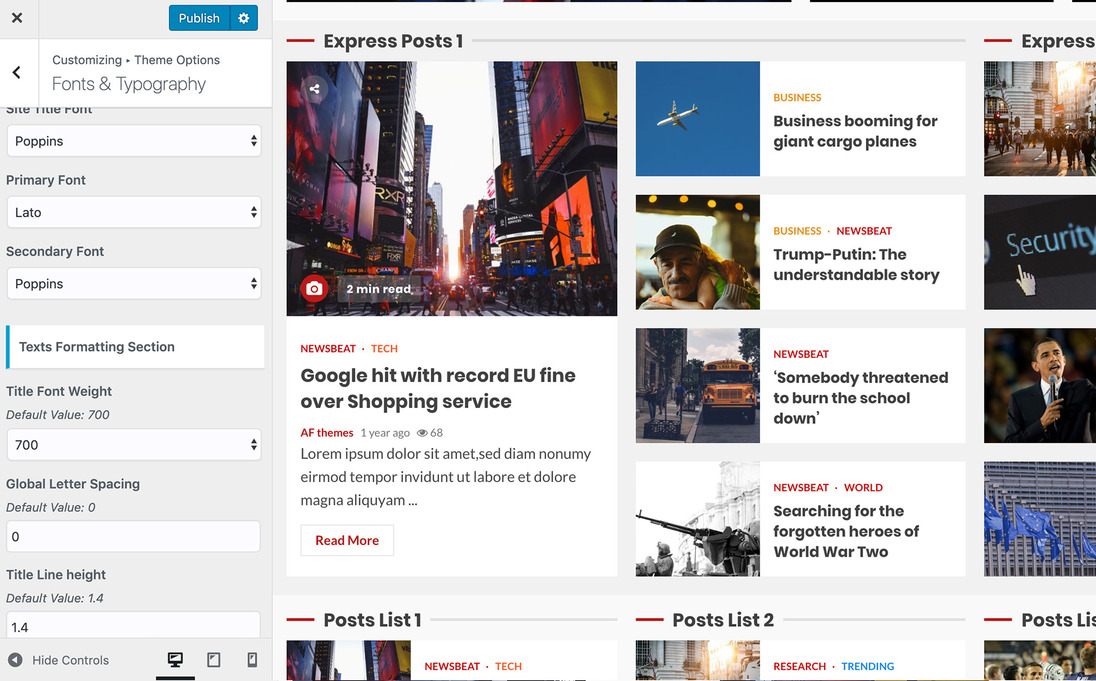Click RESEARCH category in Posts List 2
This screenshot has width=1096, height=681.
point(800,667)
